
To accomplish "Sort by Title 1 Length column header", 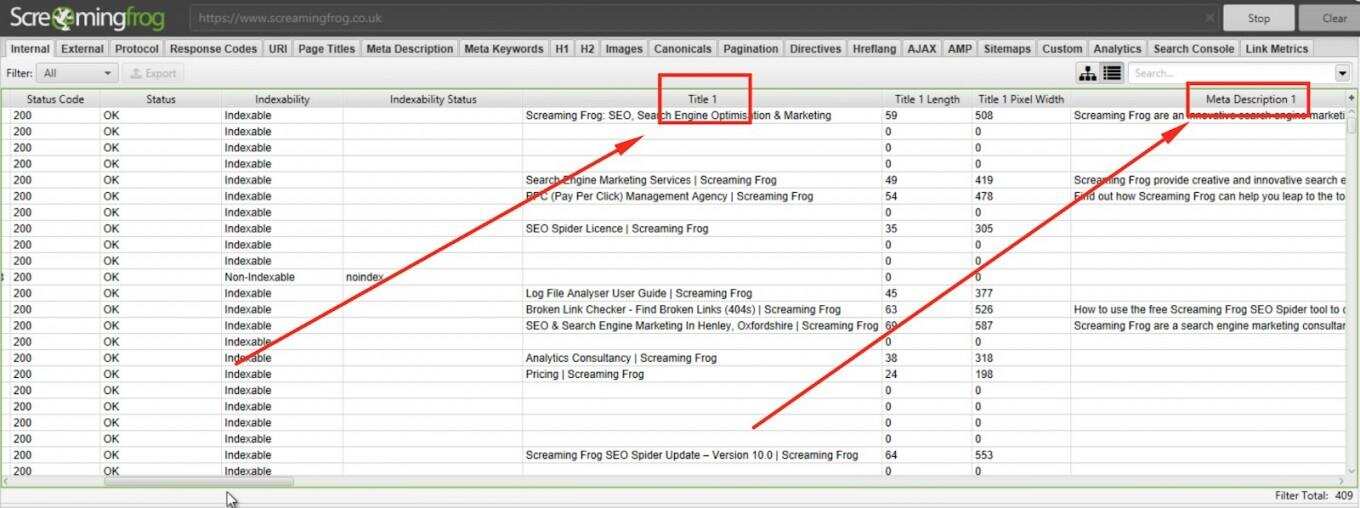I will [x=927, y=99].
